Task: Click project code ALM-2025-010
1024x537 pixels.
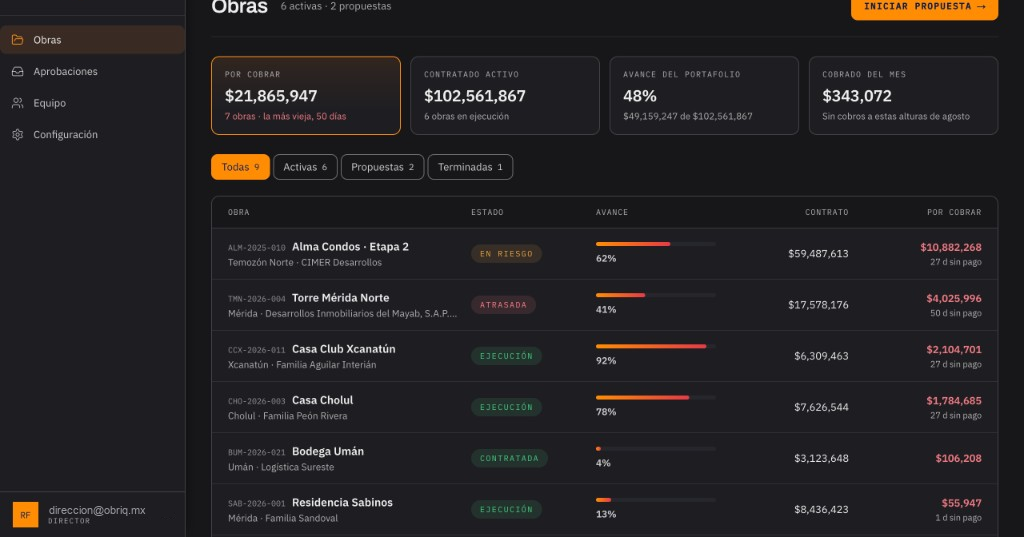Action: point(257,248)
